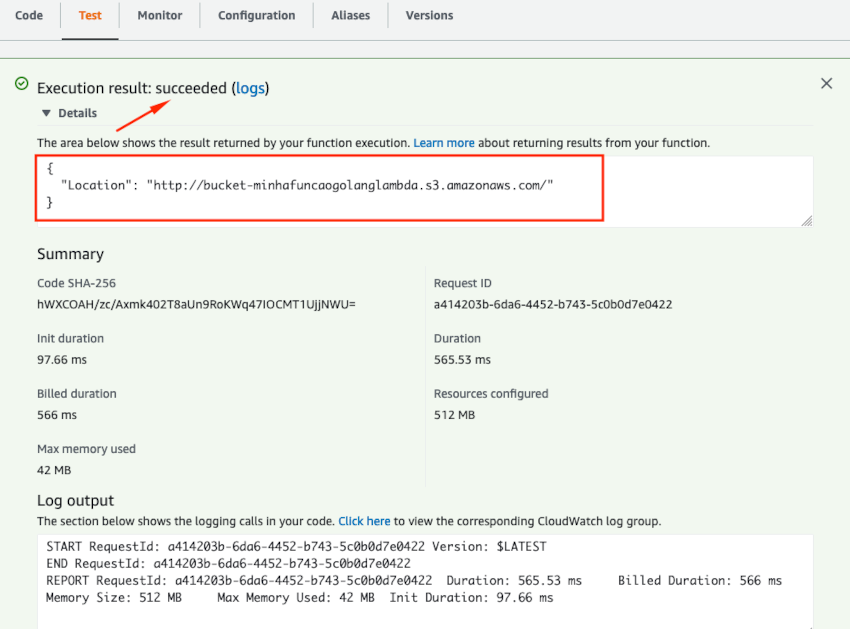The image size is (850, 629).
Task: Dismiss the execution result panel with X
Action: [x=826, y=83]
